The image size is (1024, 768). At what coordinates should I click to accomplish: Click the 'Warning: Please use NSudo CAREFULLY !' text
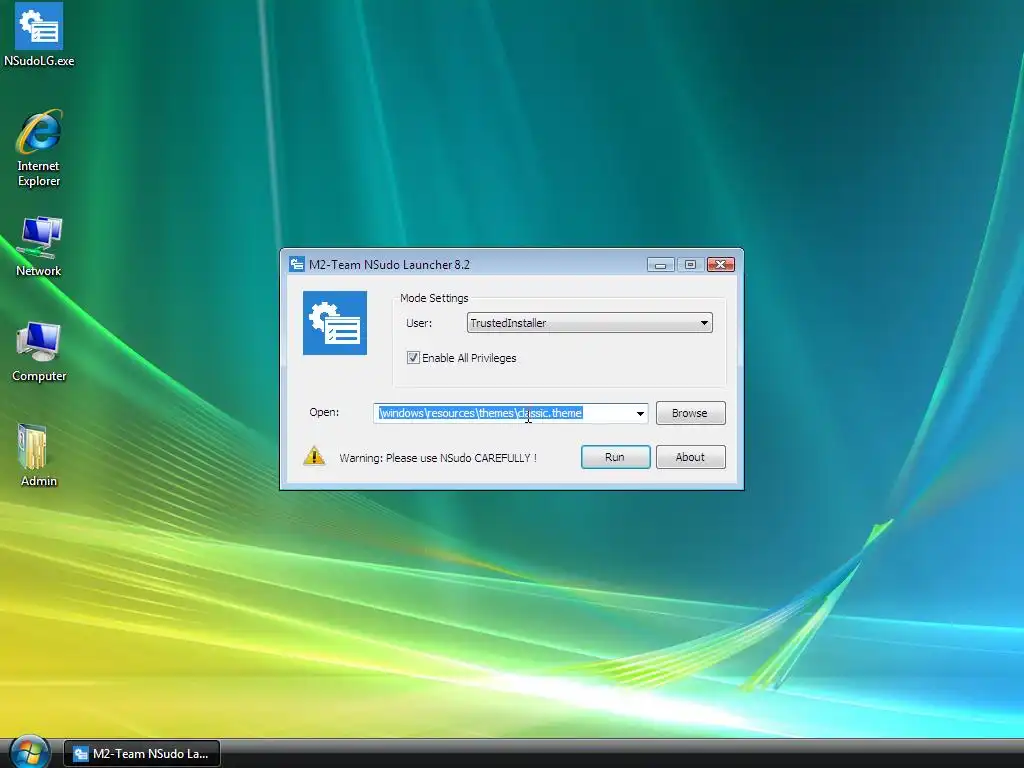click(x=438, y=458)
